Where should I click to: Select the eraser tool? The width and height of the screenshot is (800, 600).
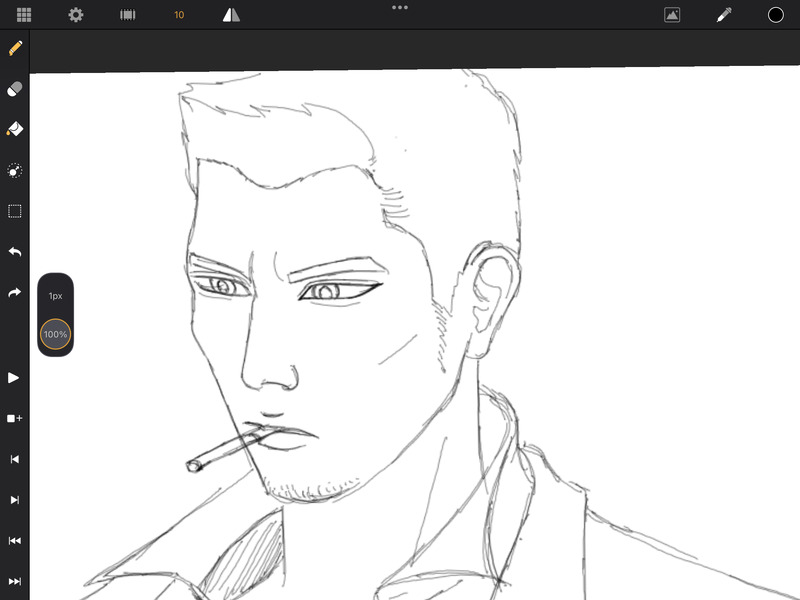click(15, 89)
